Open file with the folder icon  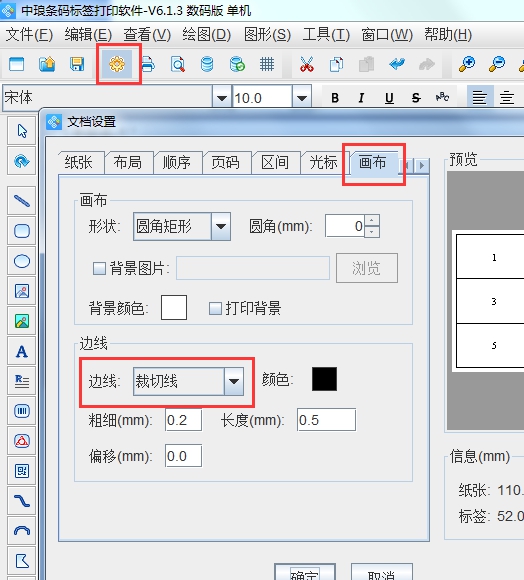[x=47, y=64]
